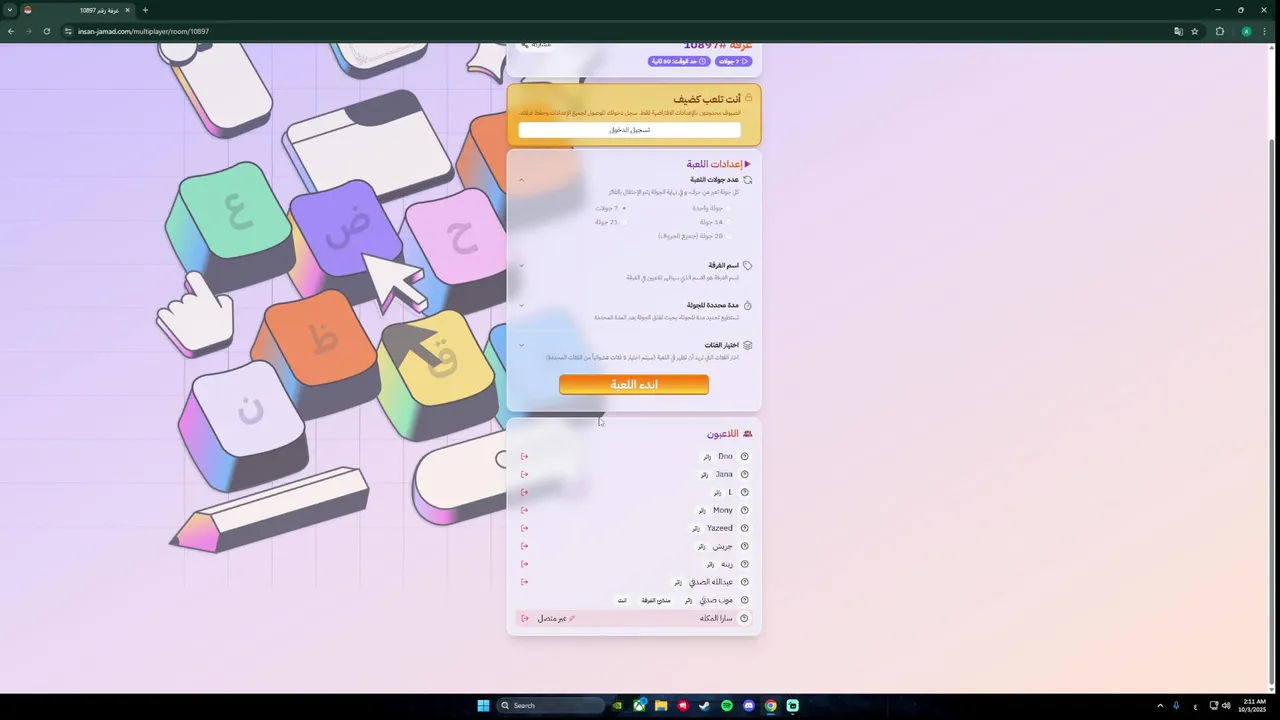Click the players group icon next to اللاعبون
Viewport: 1280px width, 720px height.
(747, 434)
